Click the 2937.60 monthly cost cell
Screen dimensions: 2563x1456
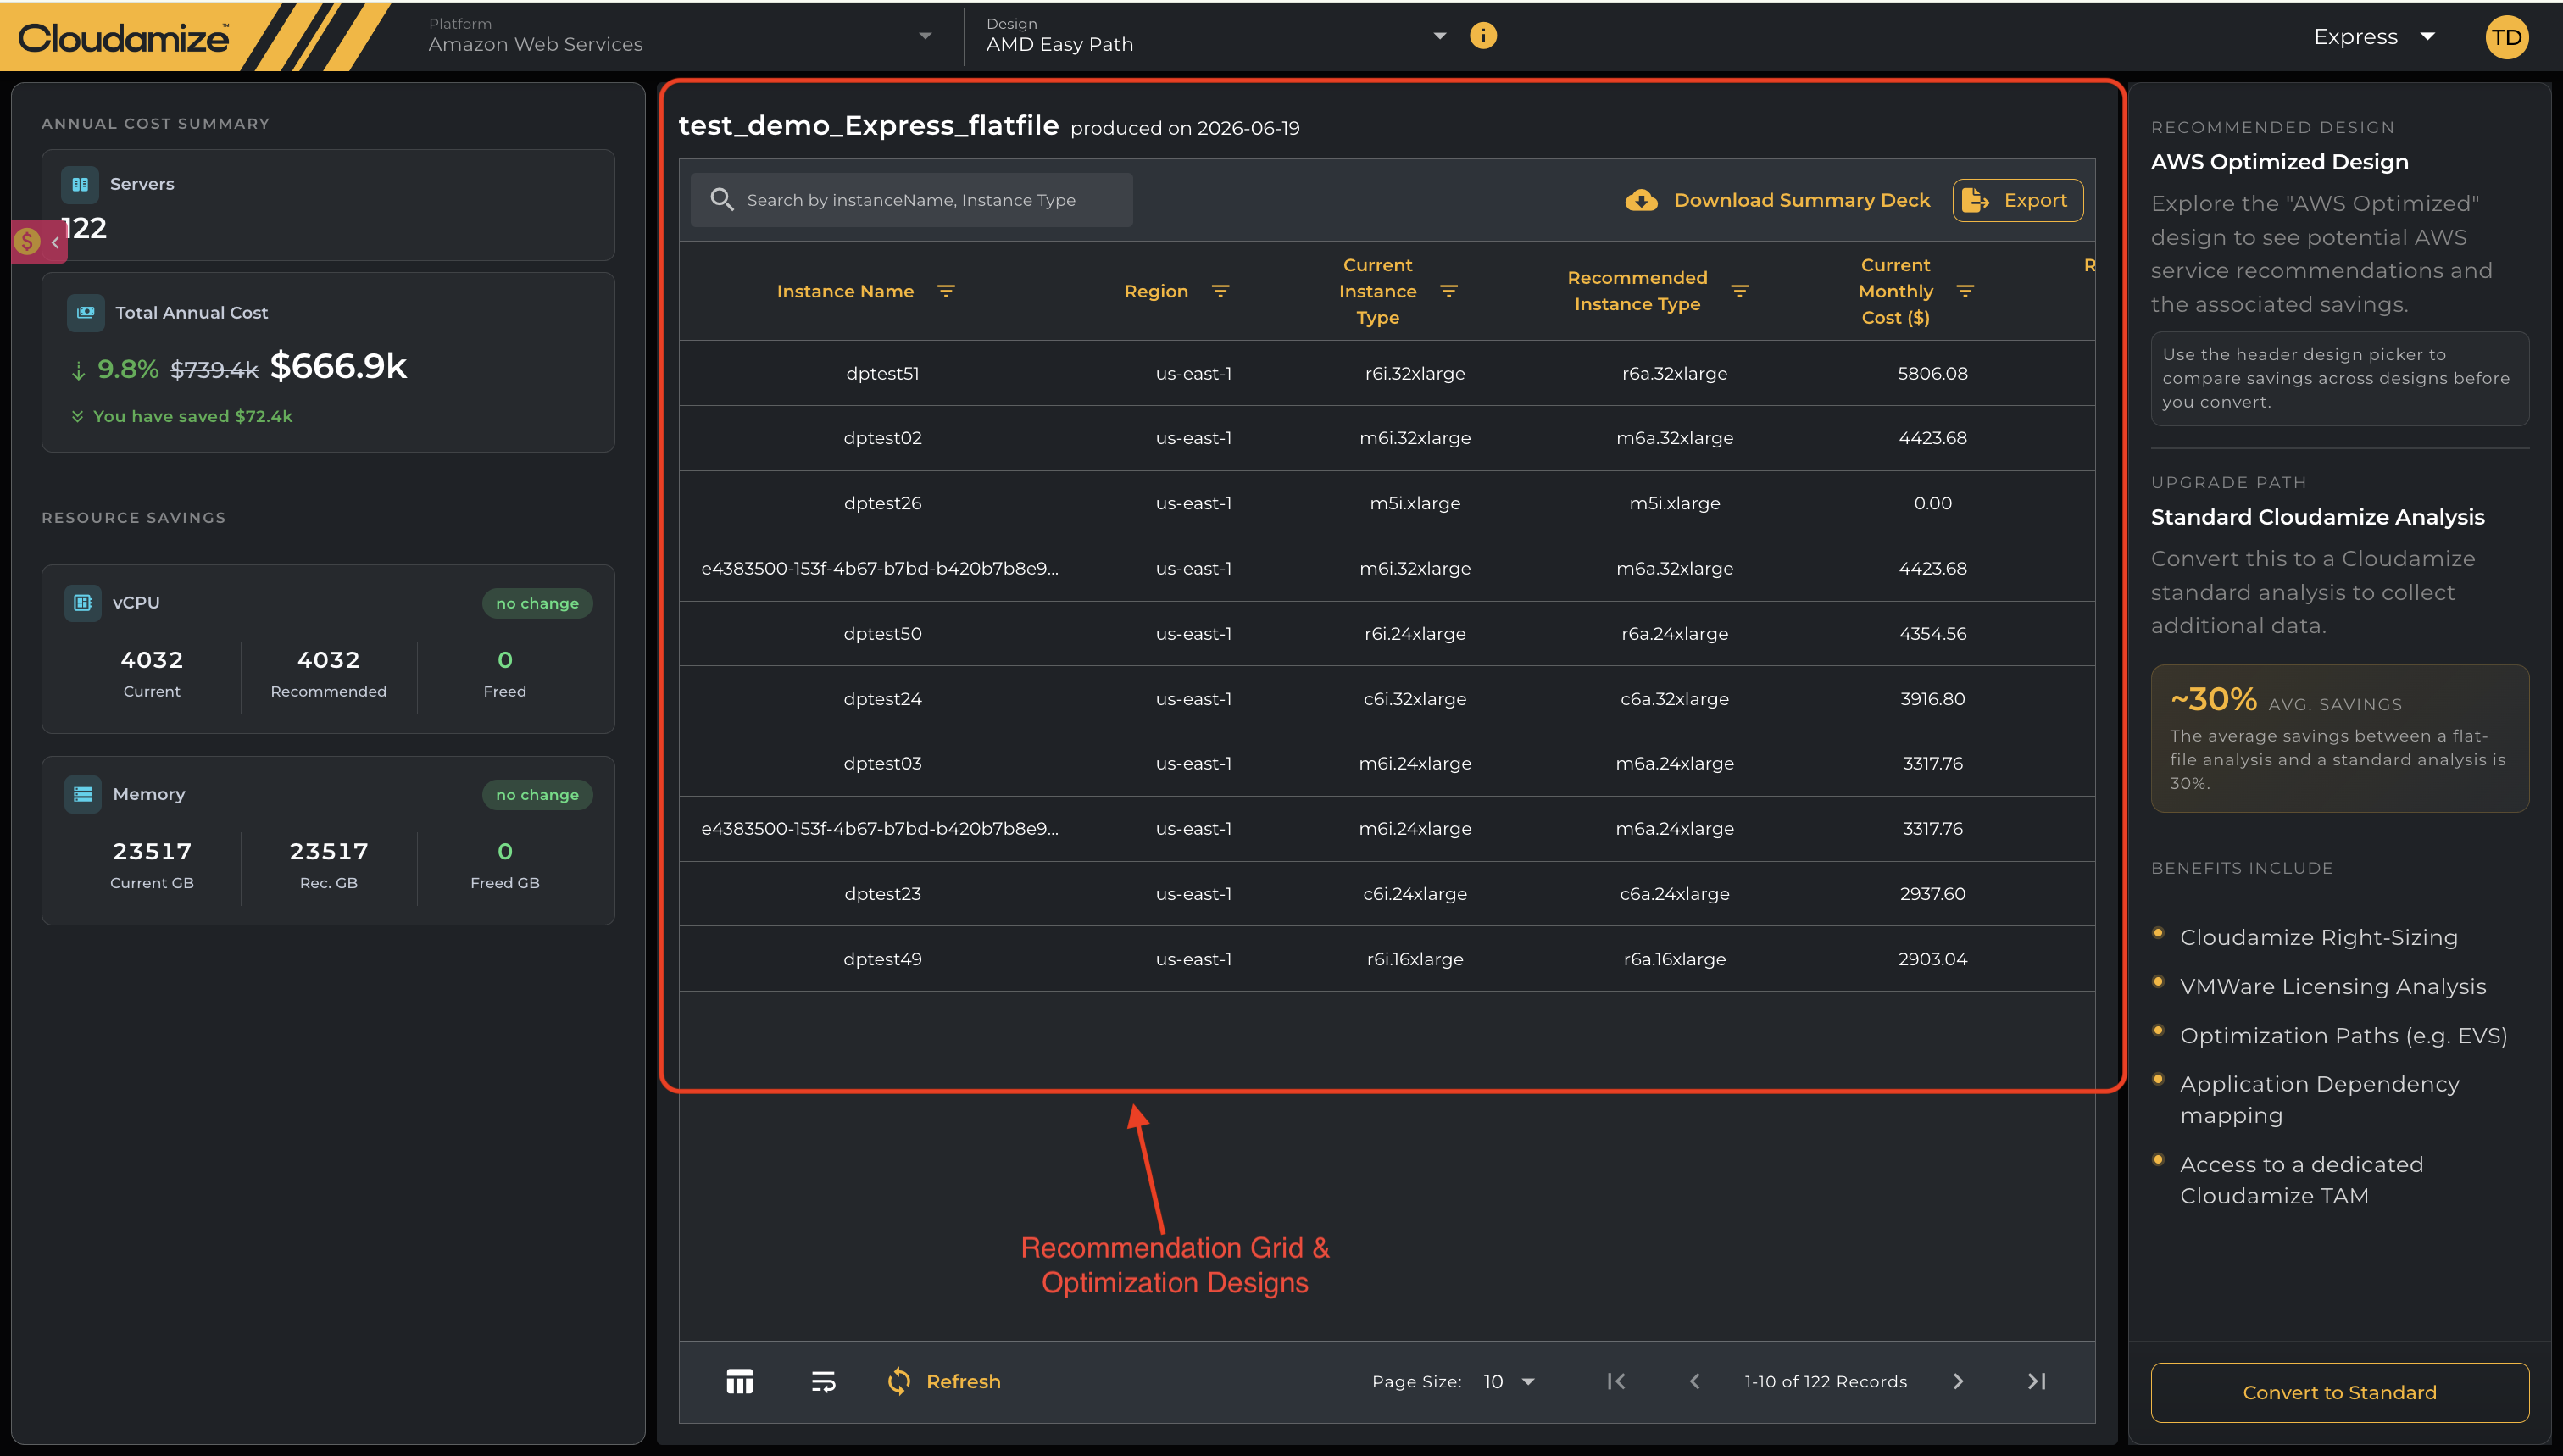1933,893
